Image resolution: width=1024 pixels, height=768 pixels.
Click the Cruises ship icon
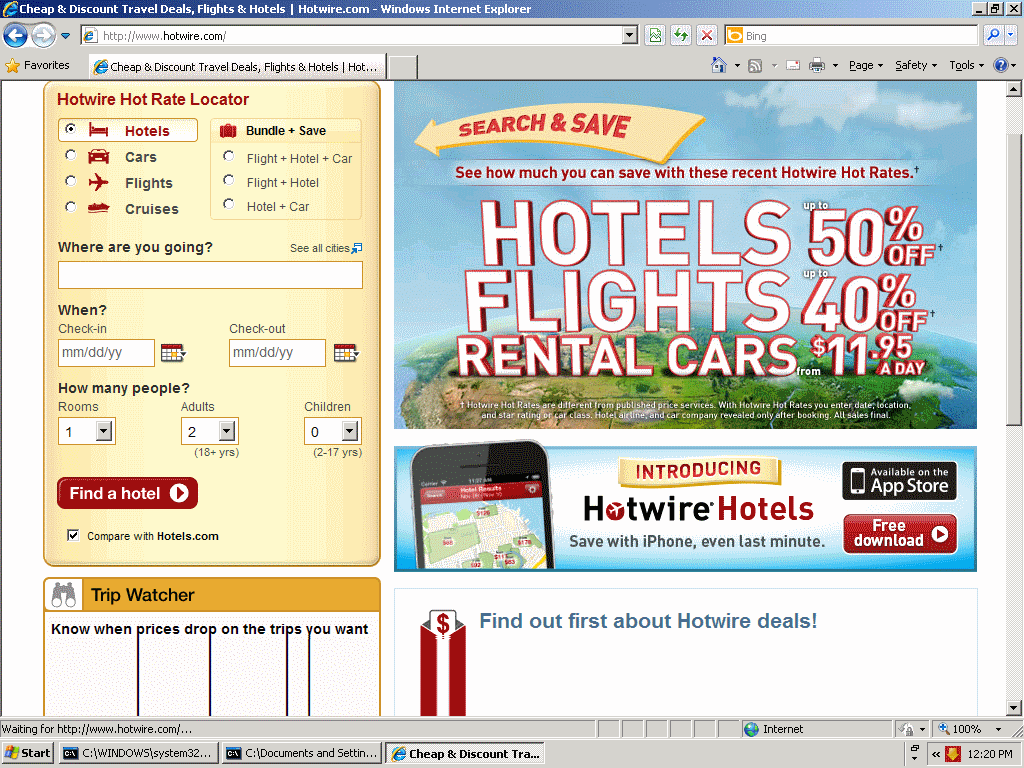[99, 208]
